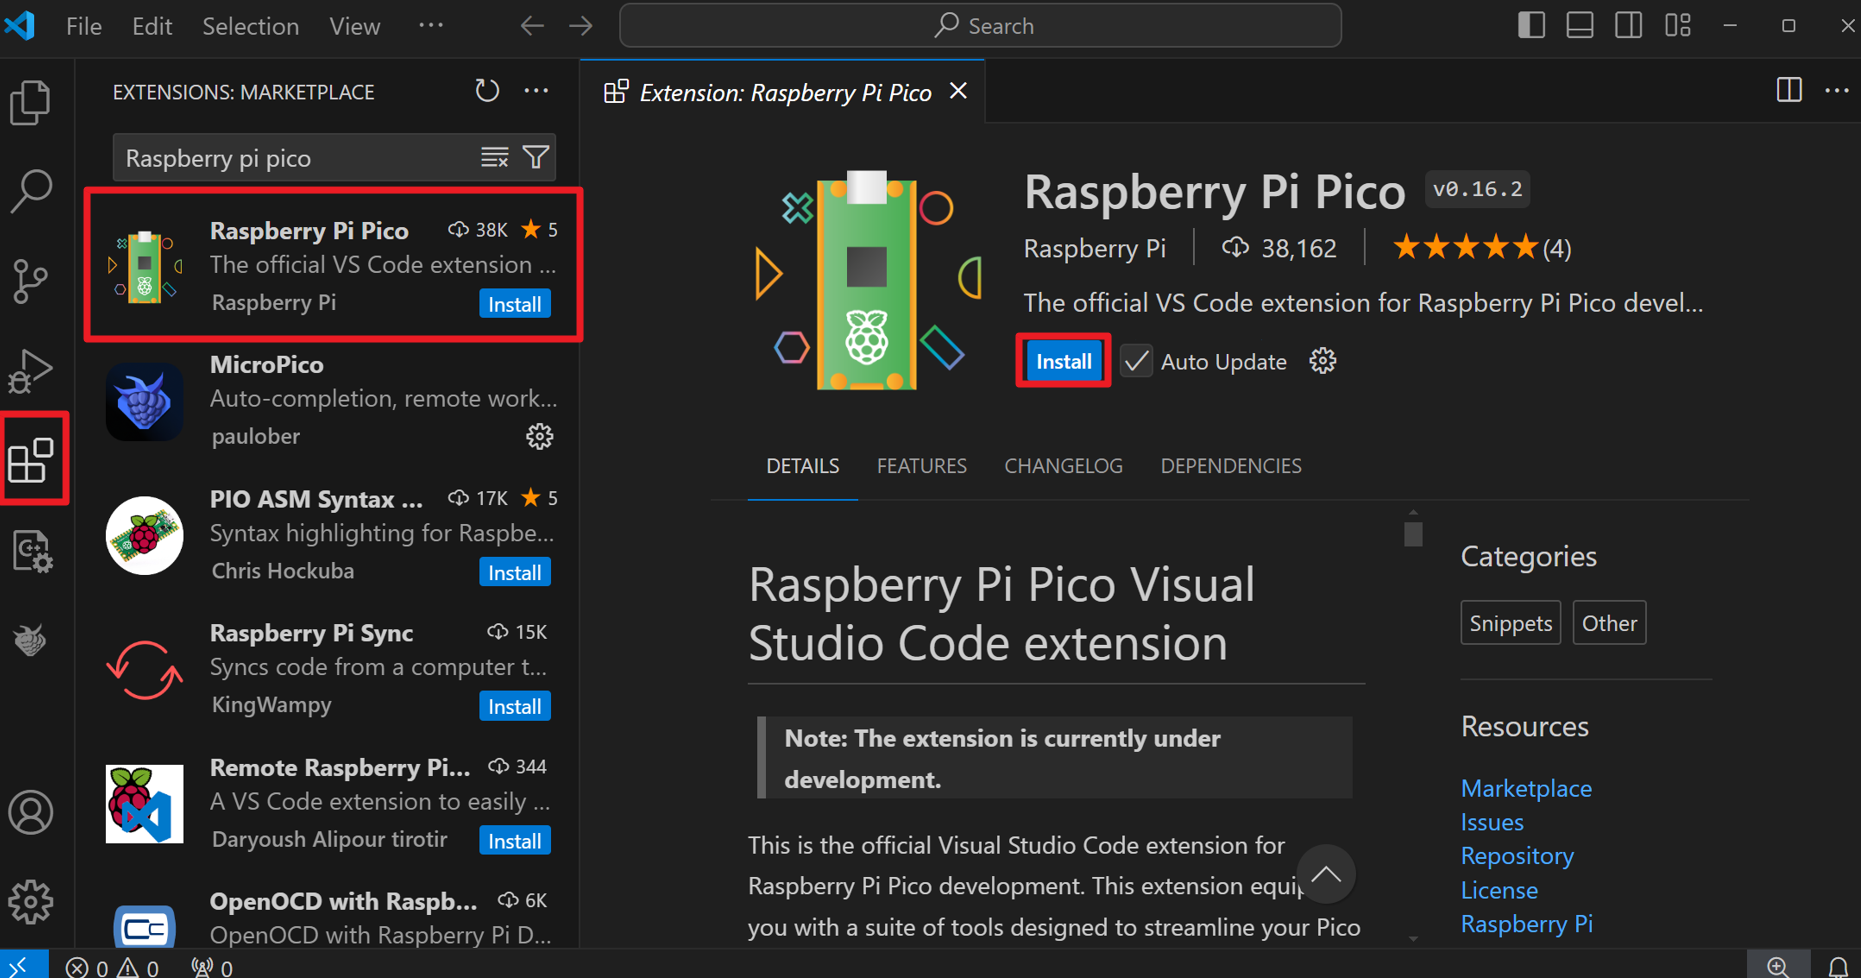
Task: Open Run and Debug view
Action: [31, 371]
